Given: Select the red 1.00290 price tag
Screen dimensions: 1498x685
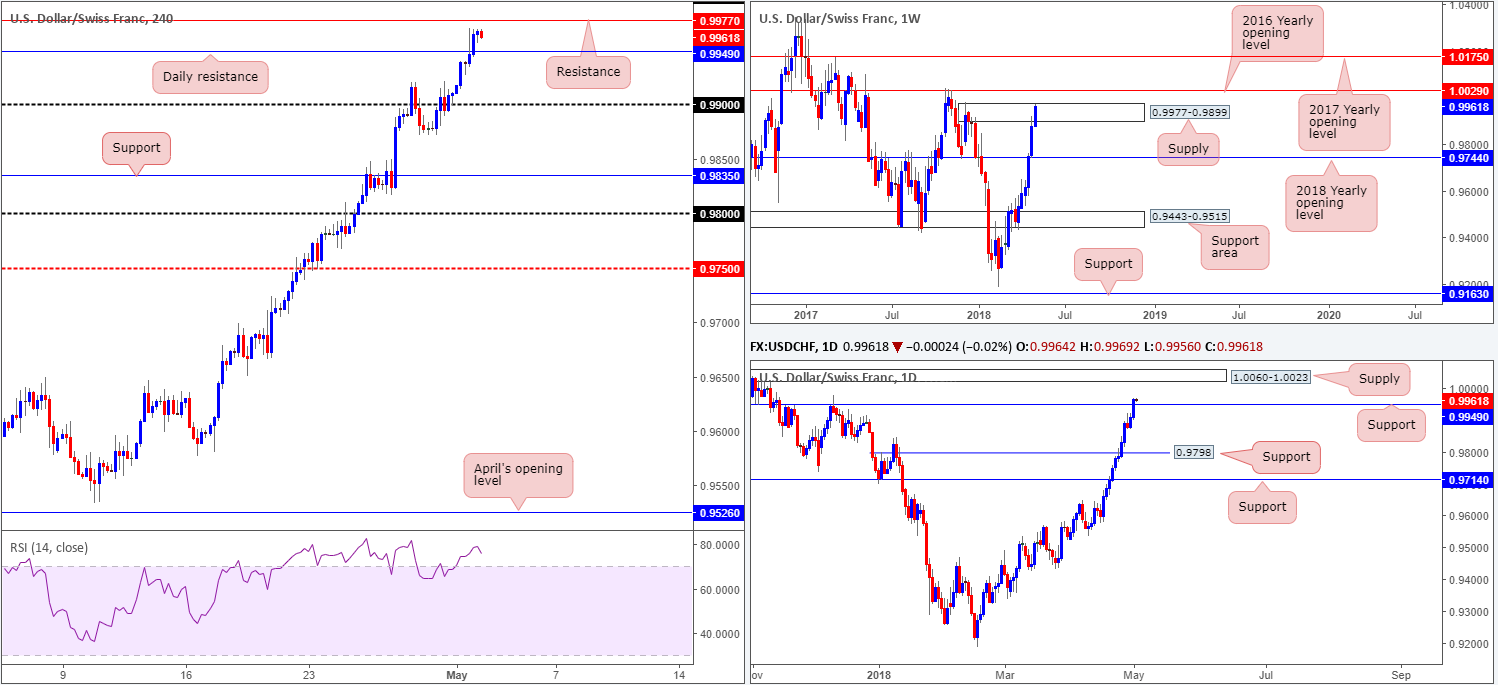Looking at the screenshot, I should pyautogui.click(x=1468, y=90).
